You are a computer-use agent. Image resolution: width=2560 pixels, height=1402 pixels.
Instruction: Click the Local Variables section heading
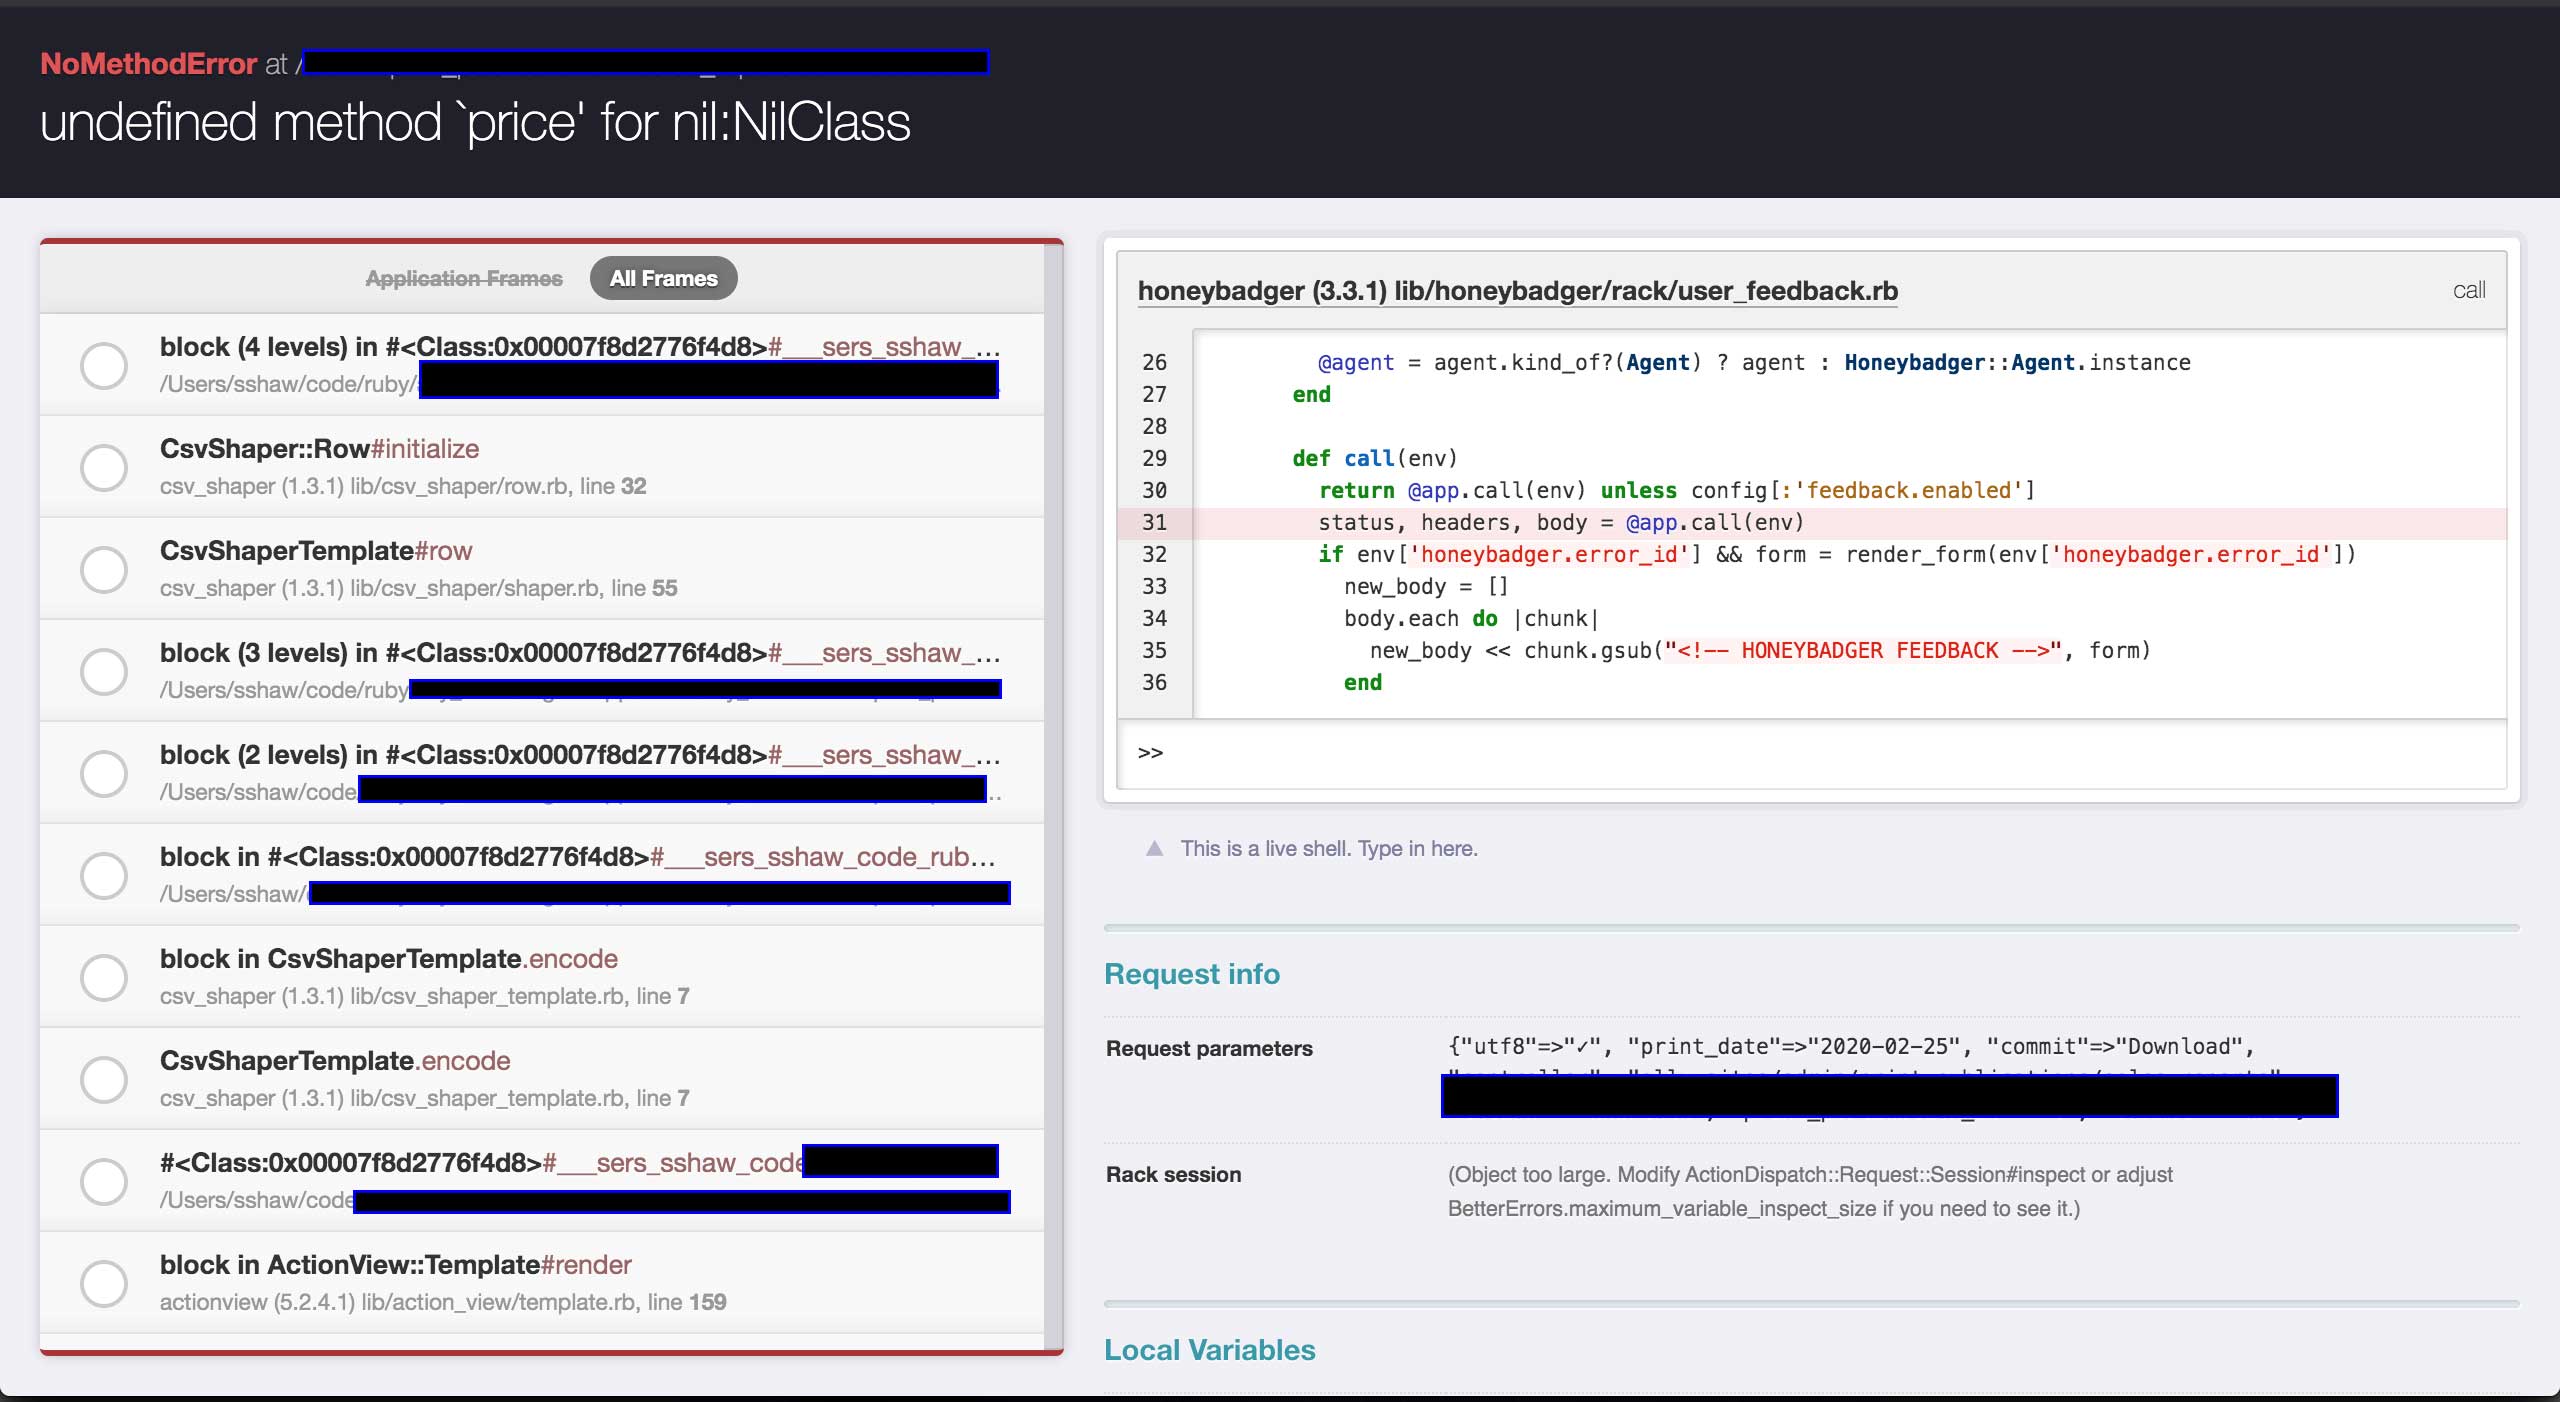point(1209,1350)
